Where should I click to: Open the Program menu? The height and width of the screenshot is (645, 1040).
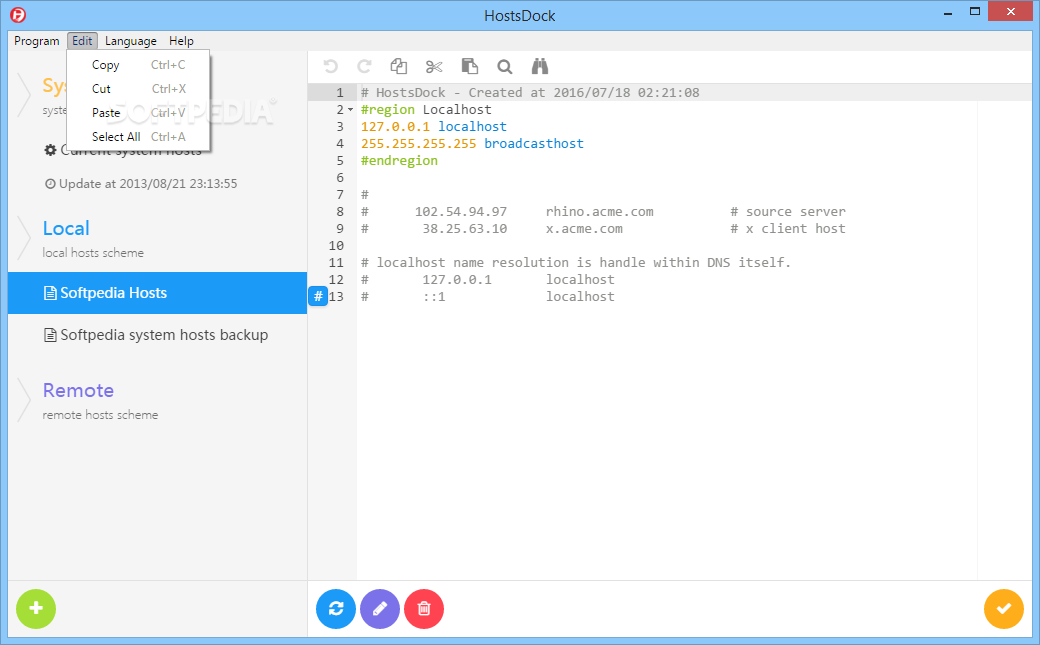click(36, 40)
